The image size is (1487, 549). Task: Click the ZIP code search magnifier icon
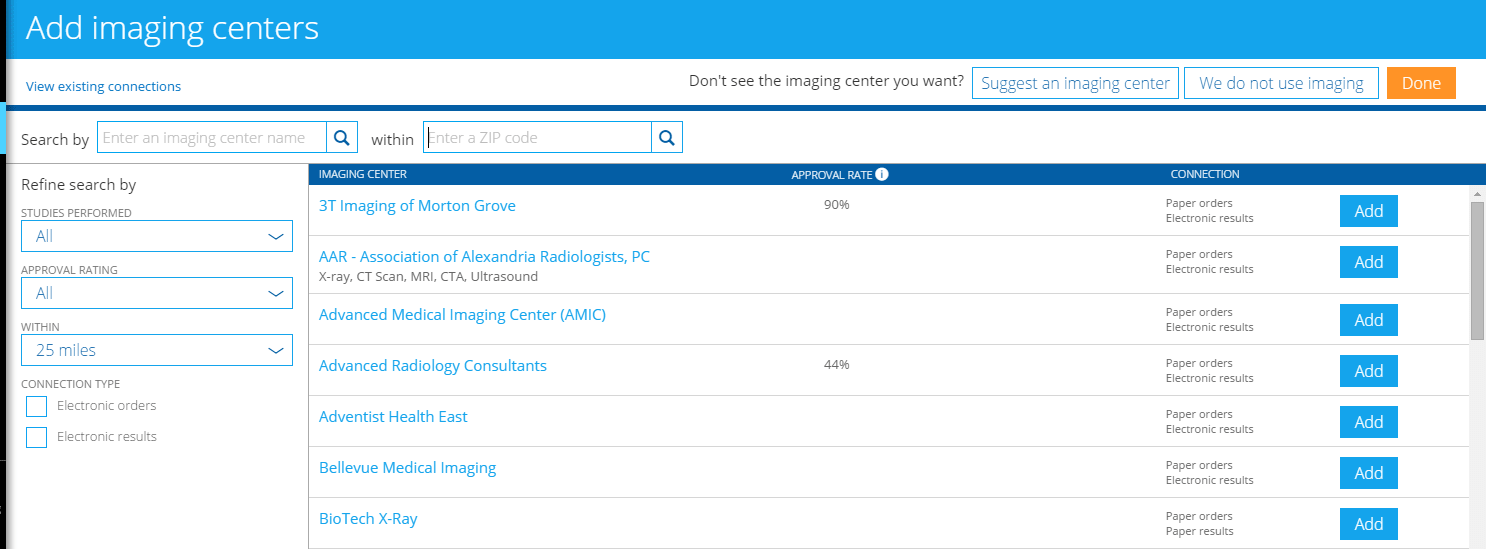coord(667,138)
